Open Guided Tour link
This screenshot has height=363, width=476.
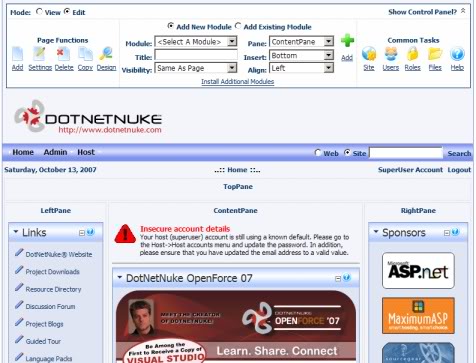pos(43,341)
